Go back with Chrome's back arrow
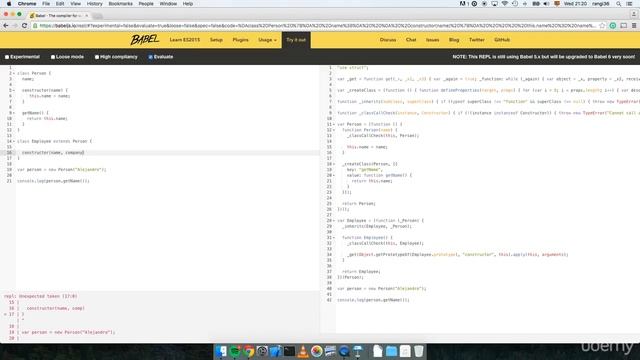Screen dimensions: 640x360 pos(6,25)
